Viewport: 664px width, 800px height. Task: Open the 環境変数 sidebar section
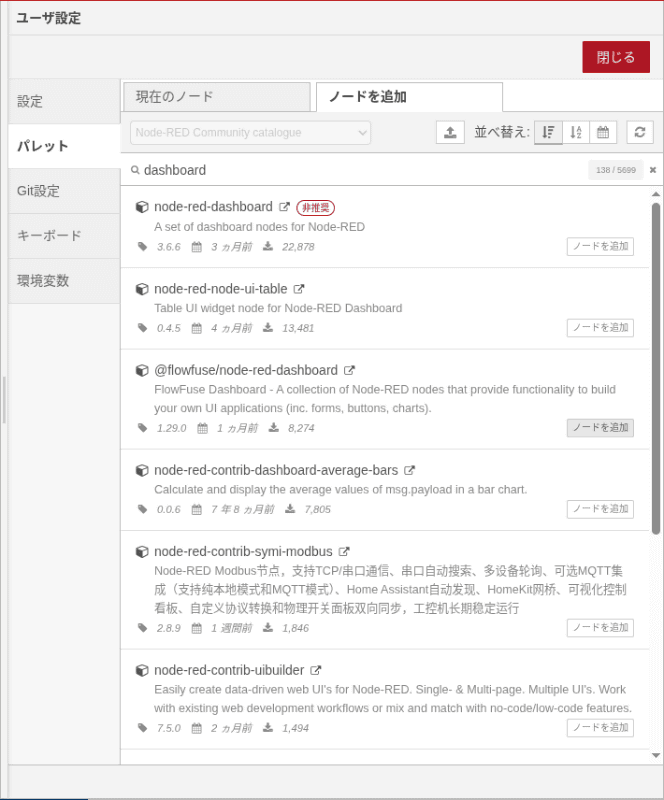(x=64, y=281)
